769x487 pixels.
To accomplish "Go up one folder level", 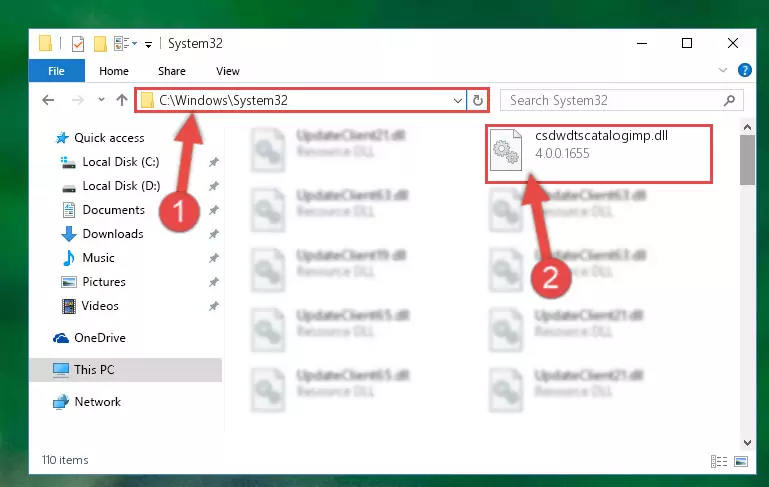I will 122,100.
